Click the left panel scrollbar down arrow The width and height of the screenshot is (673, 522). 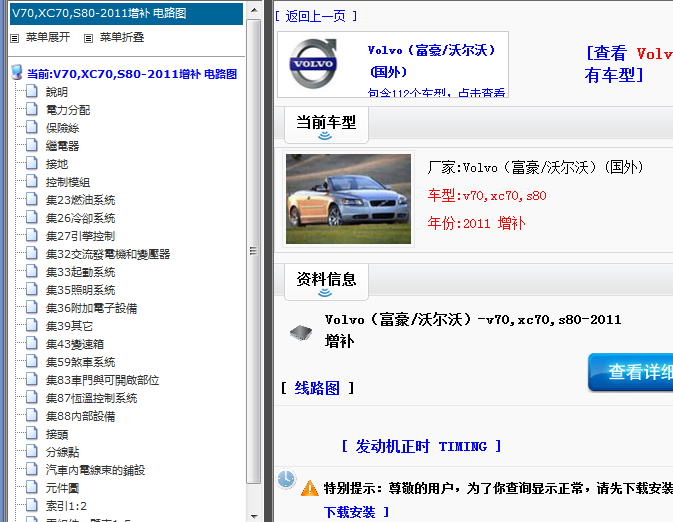254,516
